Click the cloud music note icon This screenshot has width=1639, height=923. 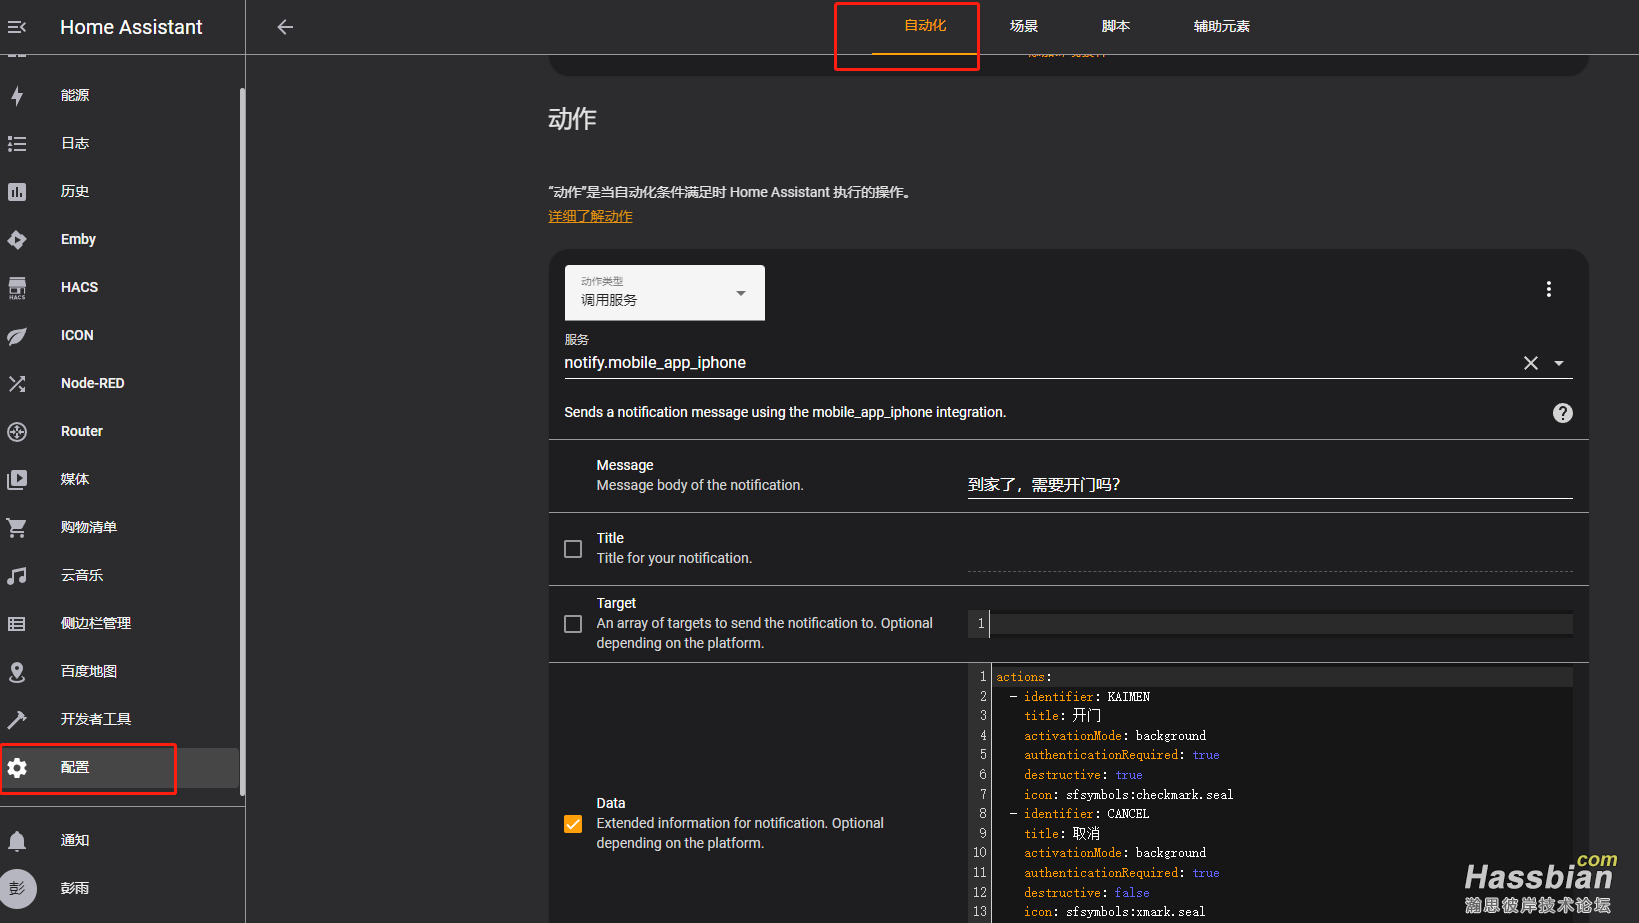(17, 576)
